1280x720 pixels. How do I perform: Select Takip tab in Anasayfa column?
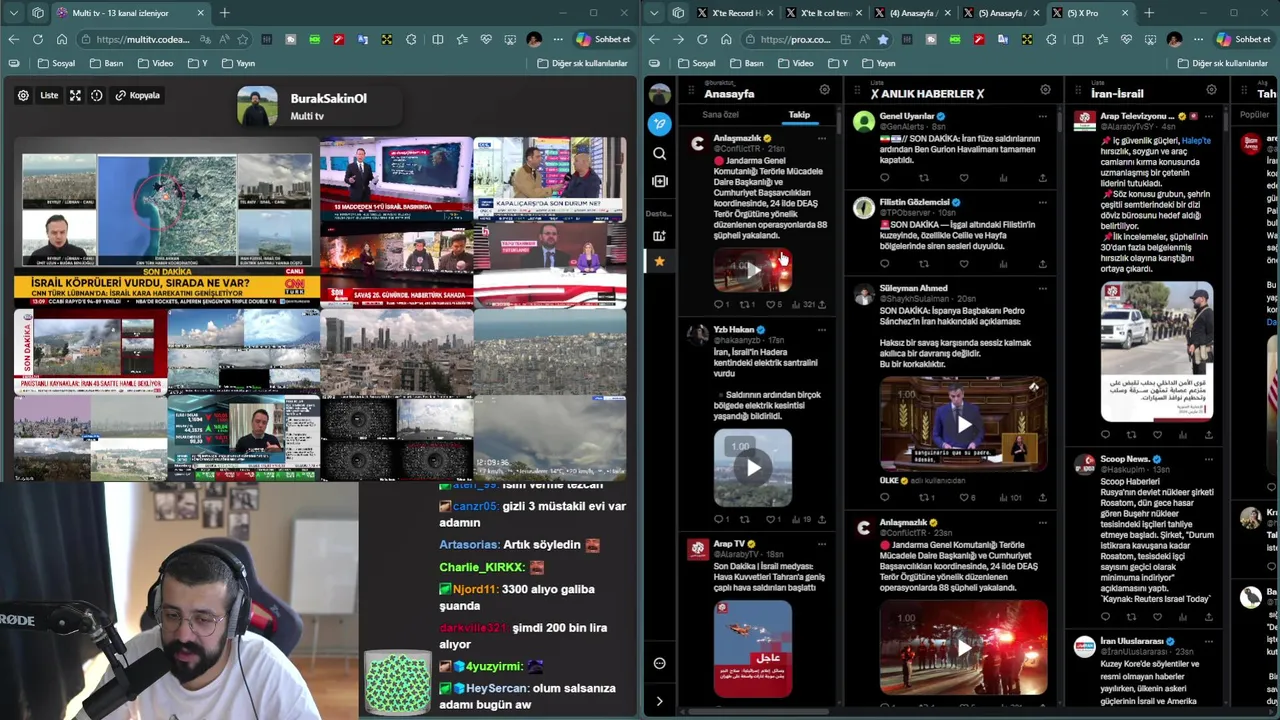click(x=799, y=115)
